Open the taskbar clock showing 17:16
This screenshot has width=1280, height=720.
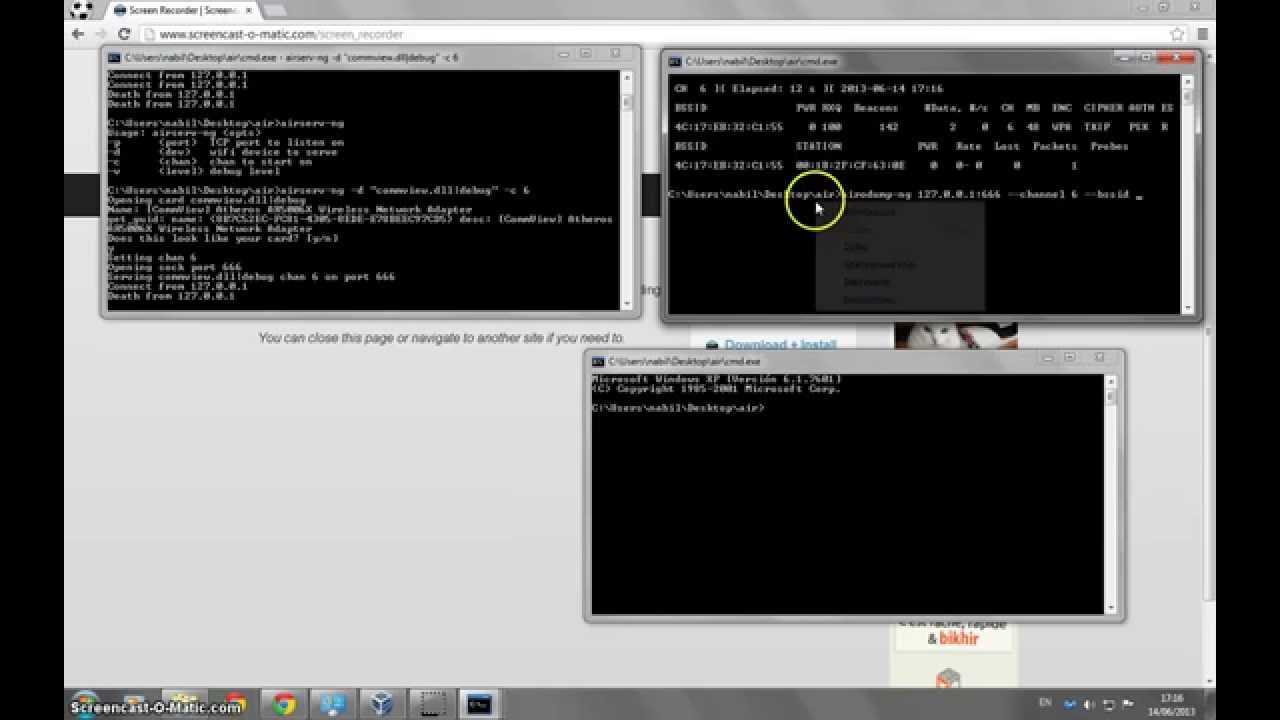coord(1172,704)
